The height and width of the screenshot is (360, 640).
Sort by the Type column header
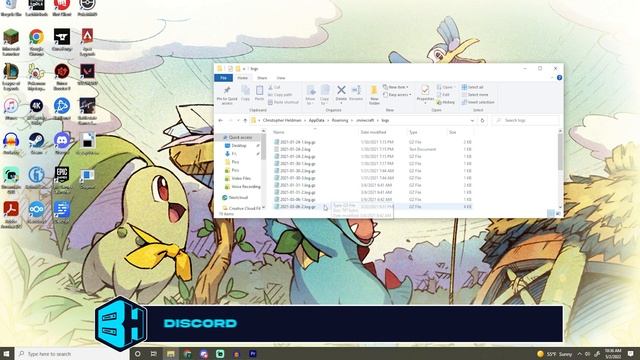(413, 132)
